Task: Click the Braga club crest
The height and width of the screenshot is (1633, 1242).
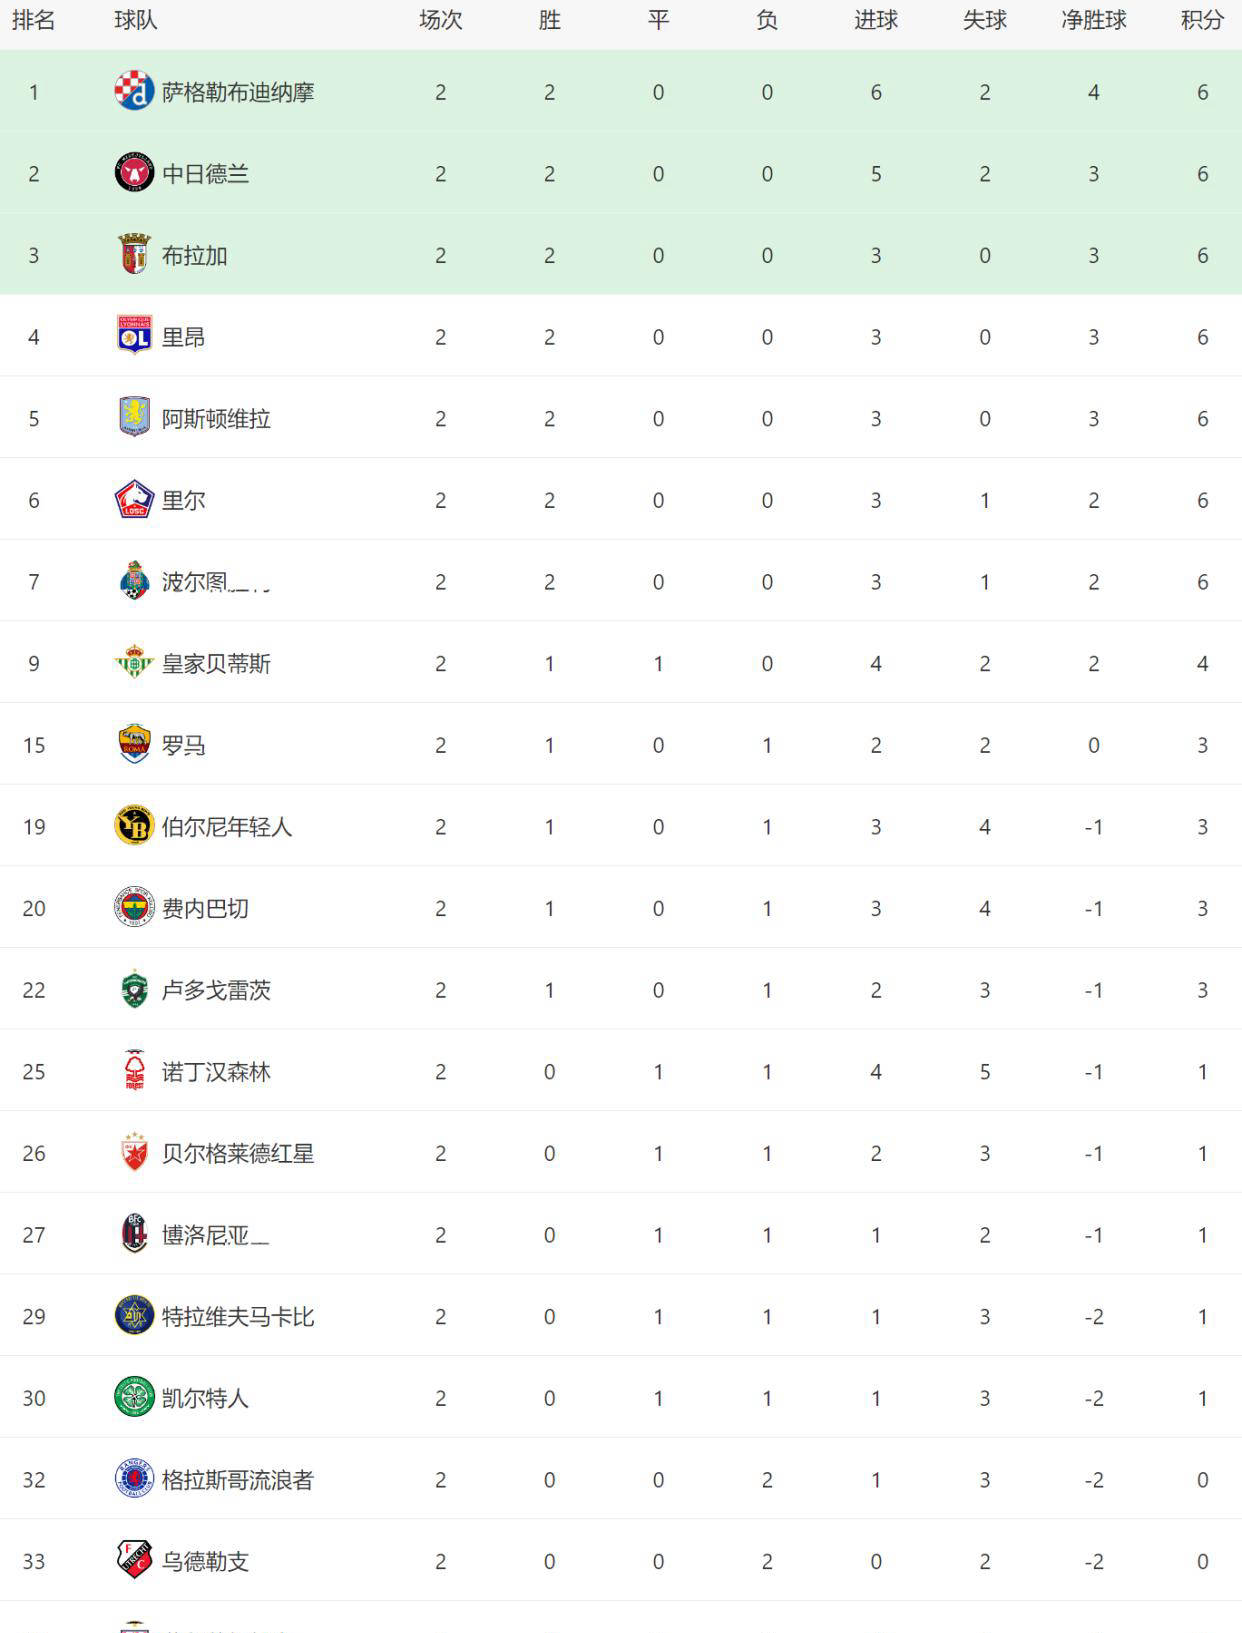Action: [134, 255]
